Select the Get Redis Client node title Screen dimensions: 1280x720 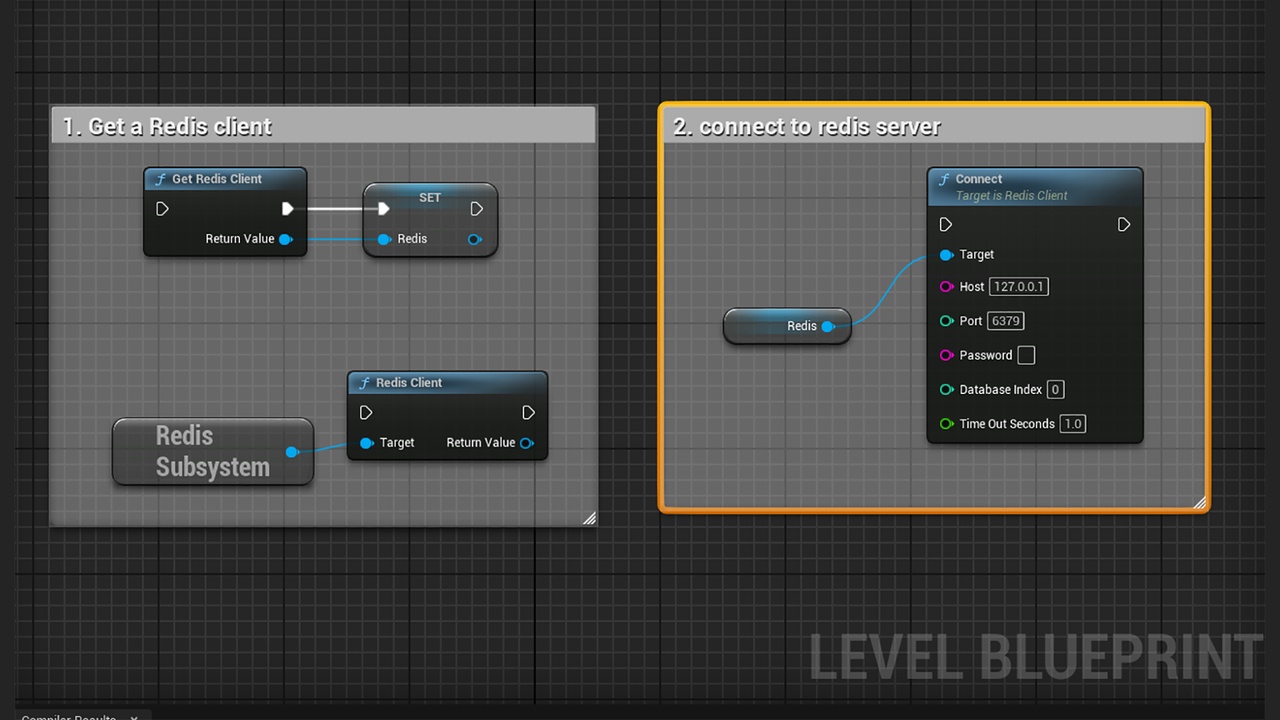[217, 179]
